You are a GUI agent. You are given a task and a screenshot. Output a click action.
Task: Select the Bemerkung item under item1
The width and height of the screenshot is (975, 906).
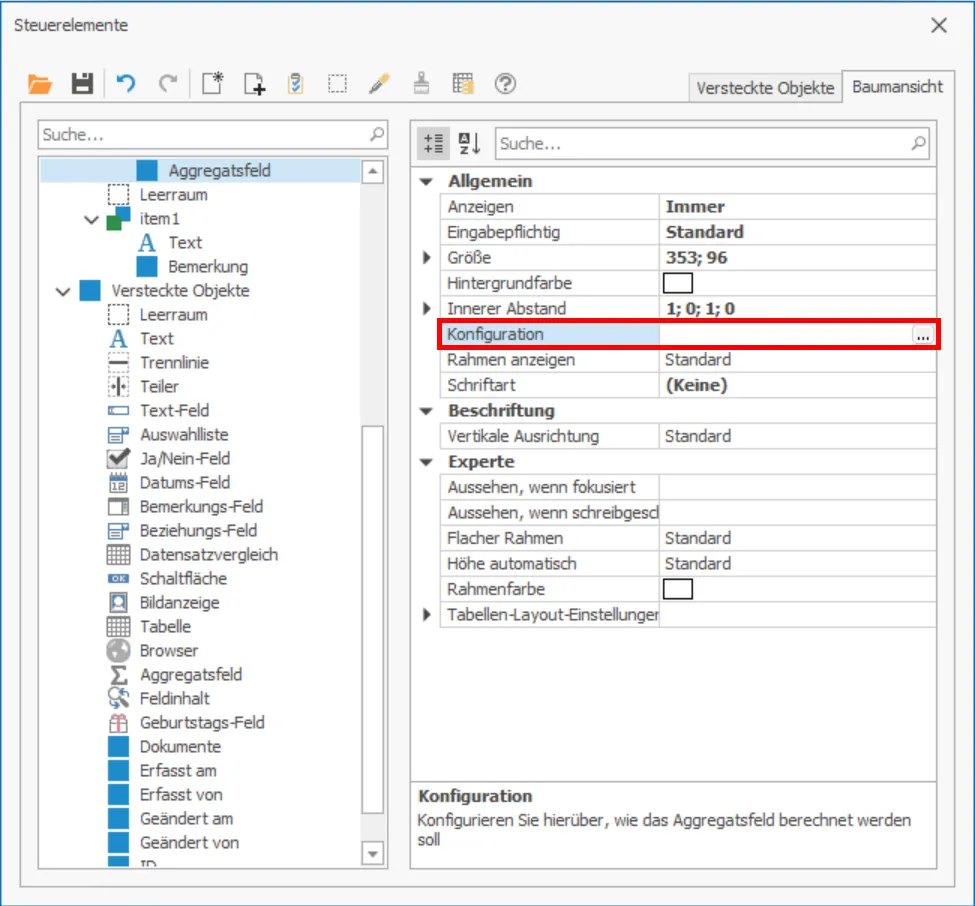[x=192, y=267]
